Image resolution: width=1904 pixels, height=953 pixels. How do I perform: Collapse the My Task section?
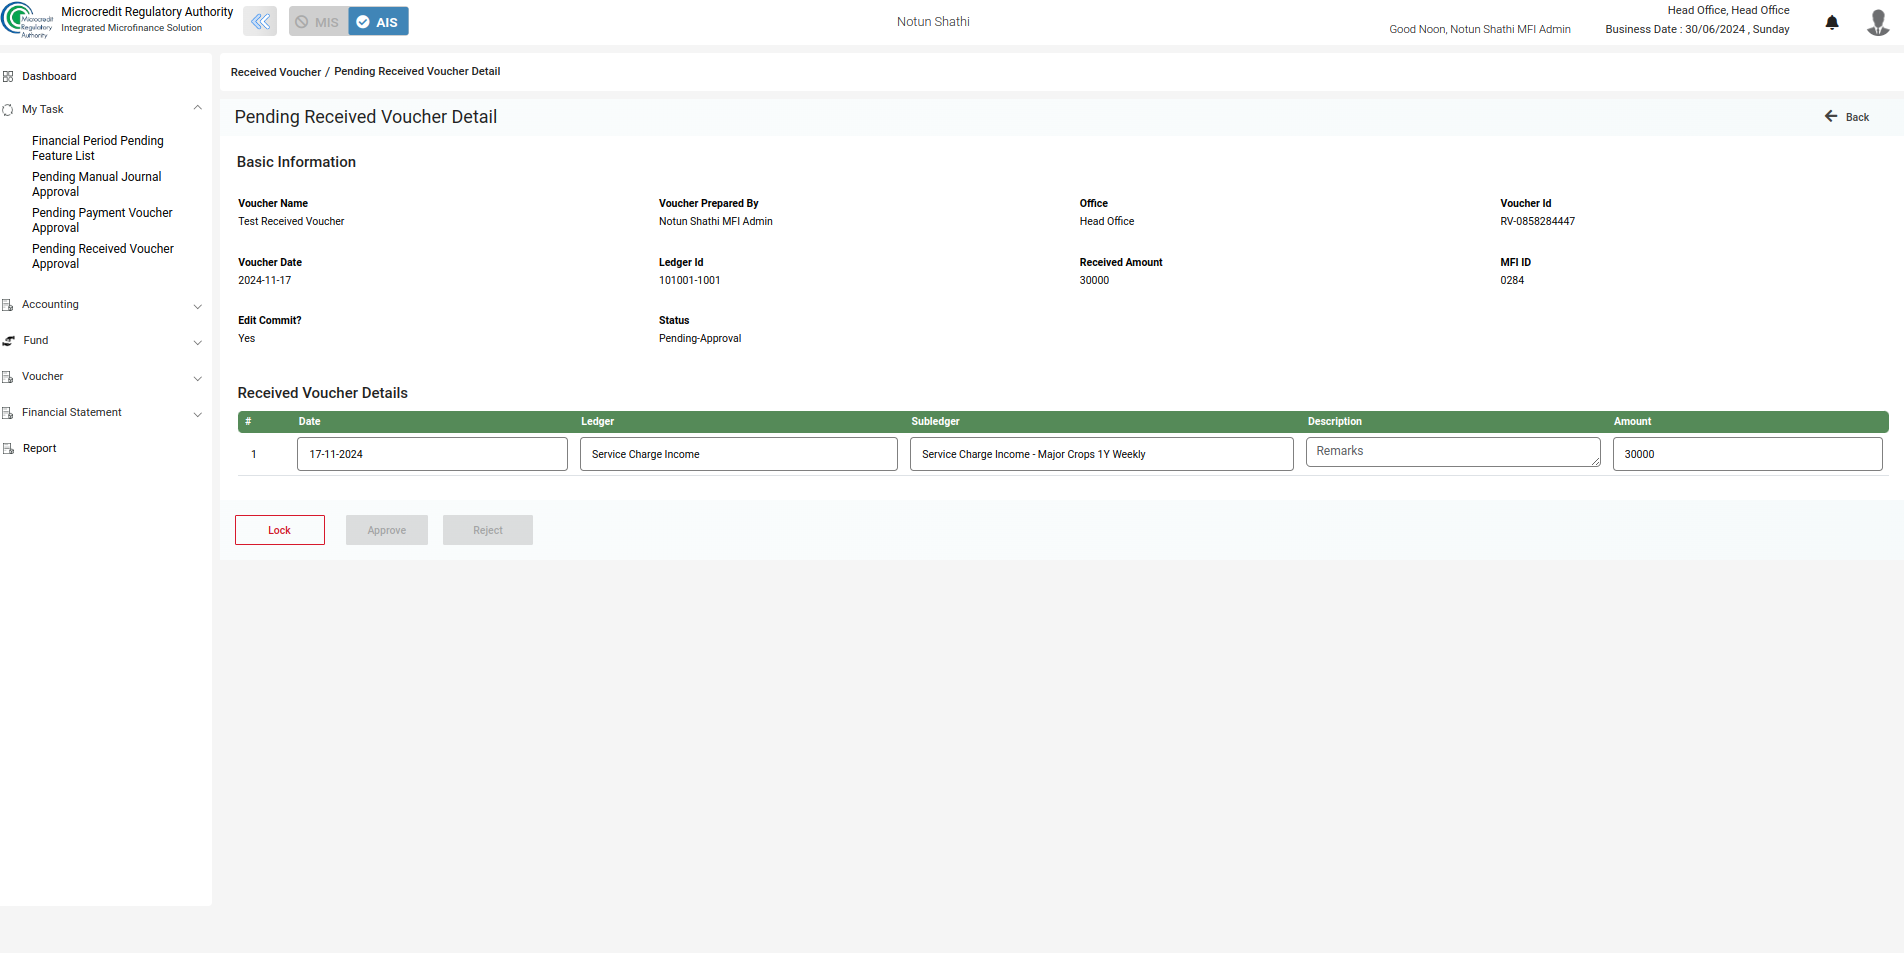point(197,108)
